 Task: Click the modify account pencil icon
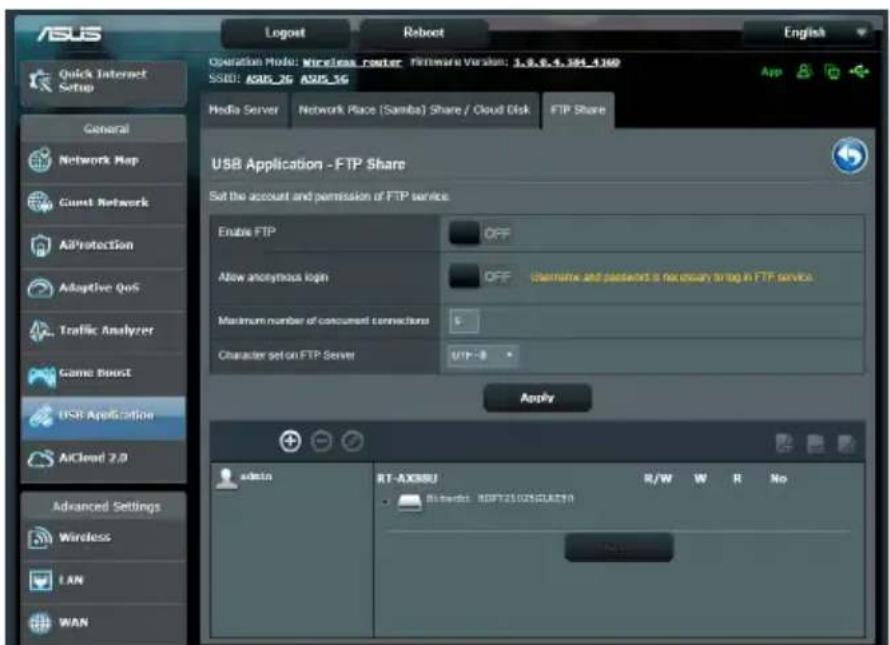tap(352, 441)
